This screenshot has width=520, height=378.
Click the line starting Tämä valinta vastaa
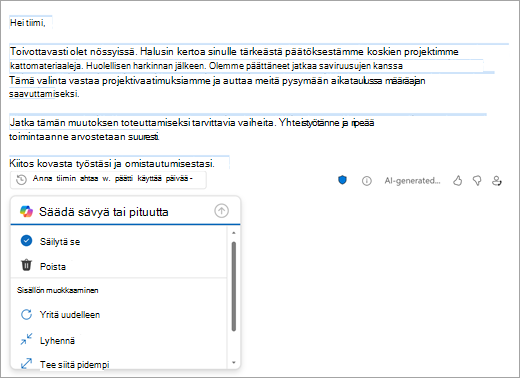(x=217, y=81)
